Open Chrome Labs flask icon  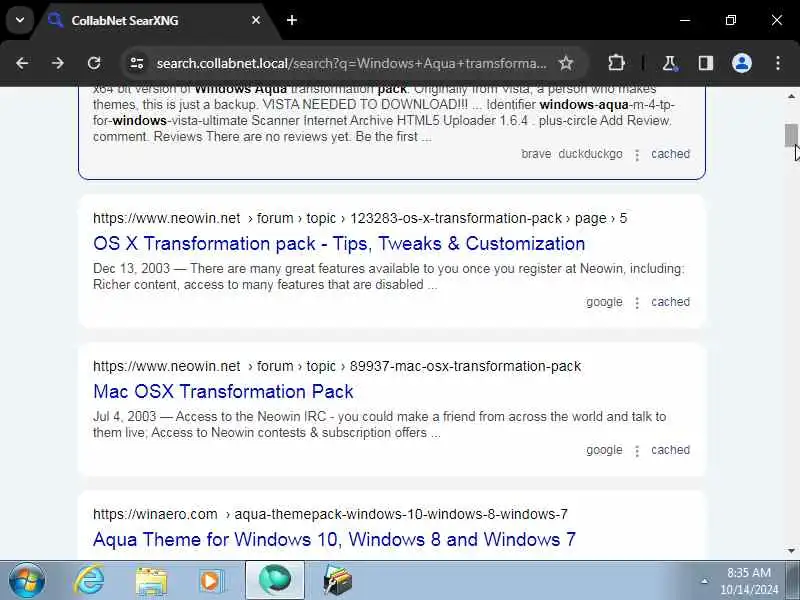pyautogui.click(x=669, y=63)
